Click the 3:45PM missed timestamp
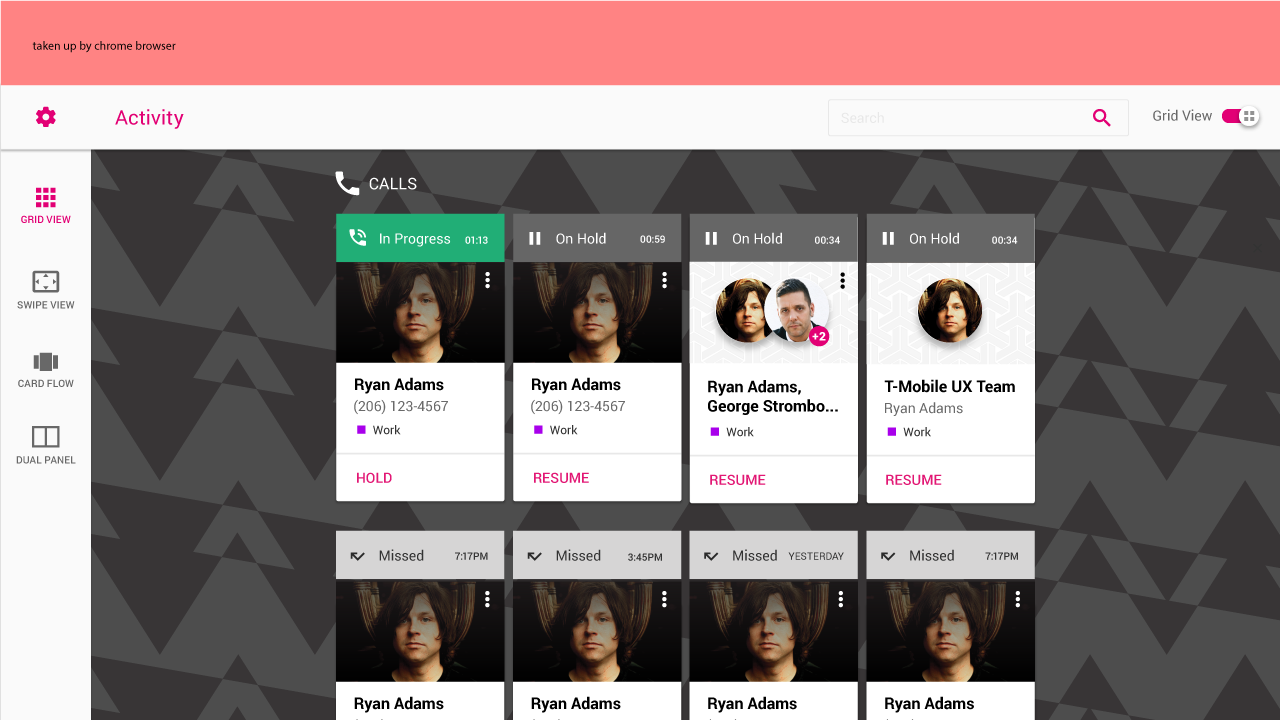 pos(645,557)
